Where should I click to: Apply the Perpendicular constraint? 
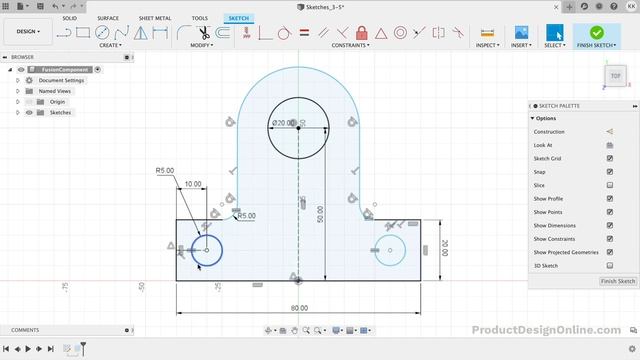pyautogui.click(x=342, y=33)
